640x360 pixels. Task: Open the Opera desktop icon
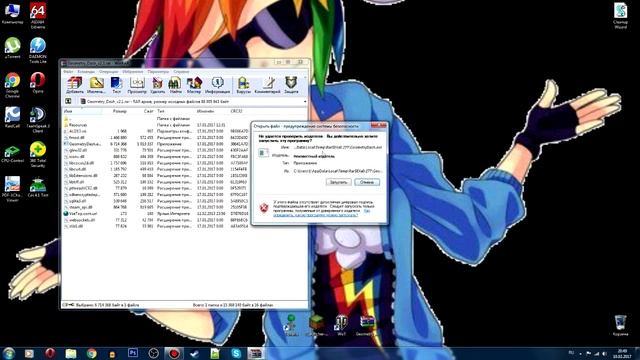38,82
